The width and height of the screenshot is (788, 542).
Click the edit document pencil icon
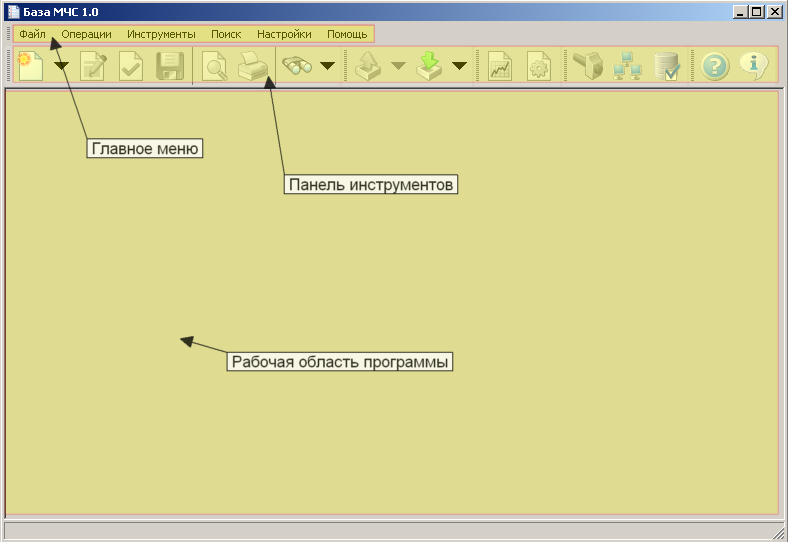[93, 66]
